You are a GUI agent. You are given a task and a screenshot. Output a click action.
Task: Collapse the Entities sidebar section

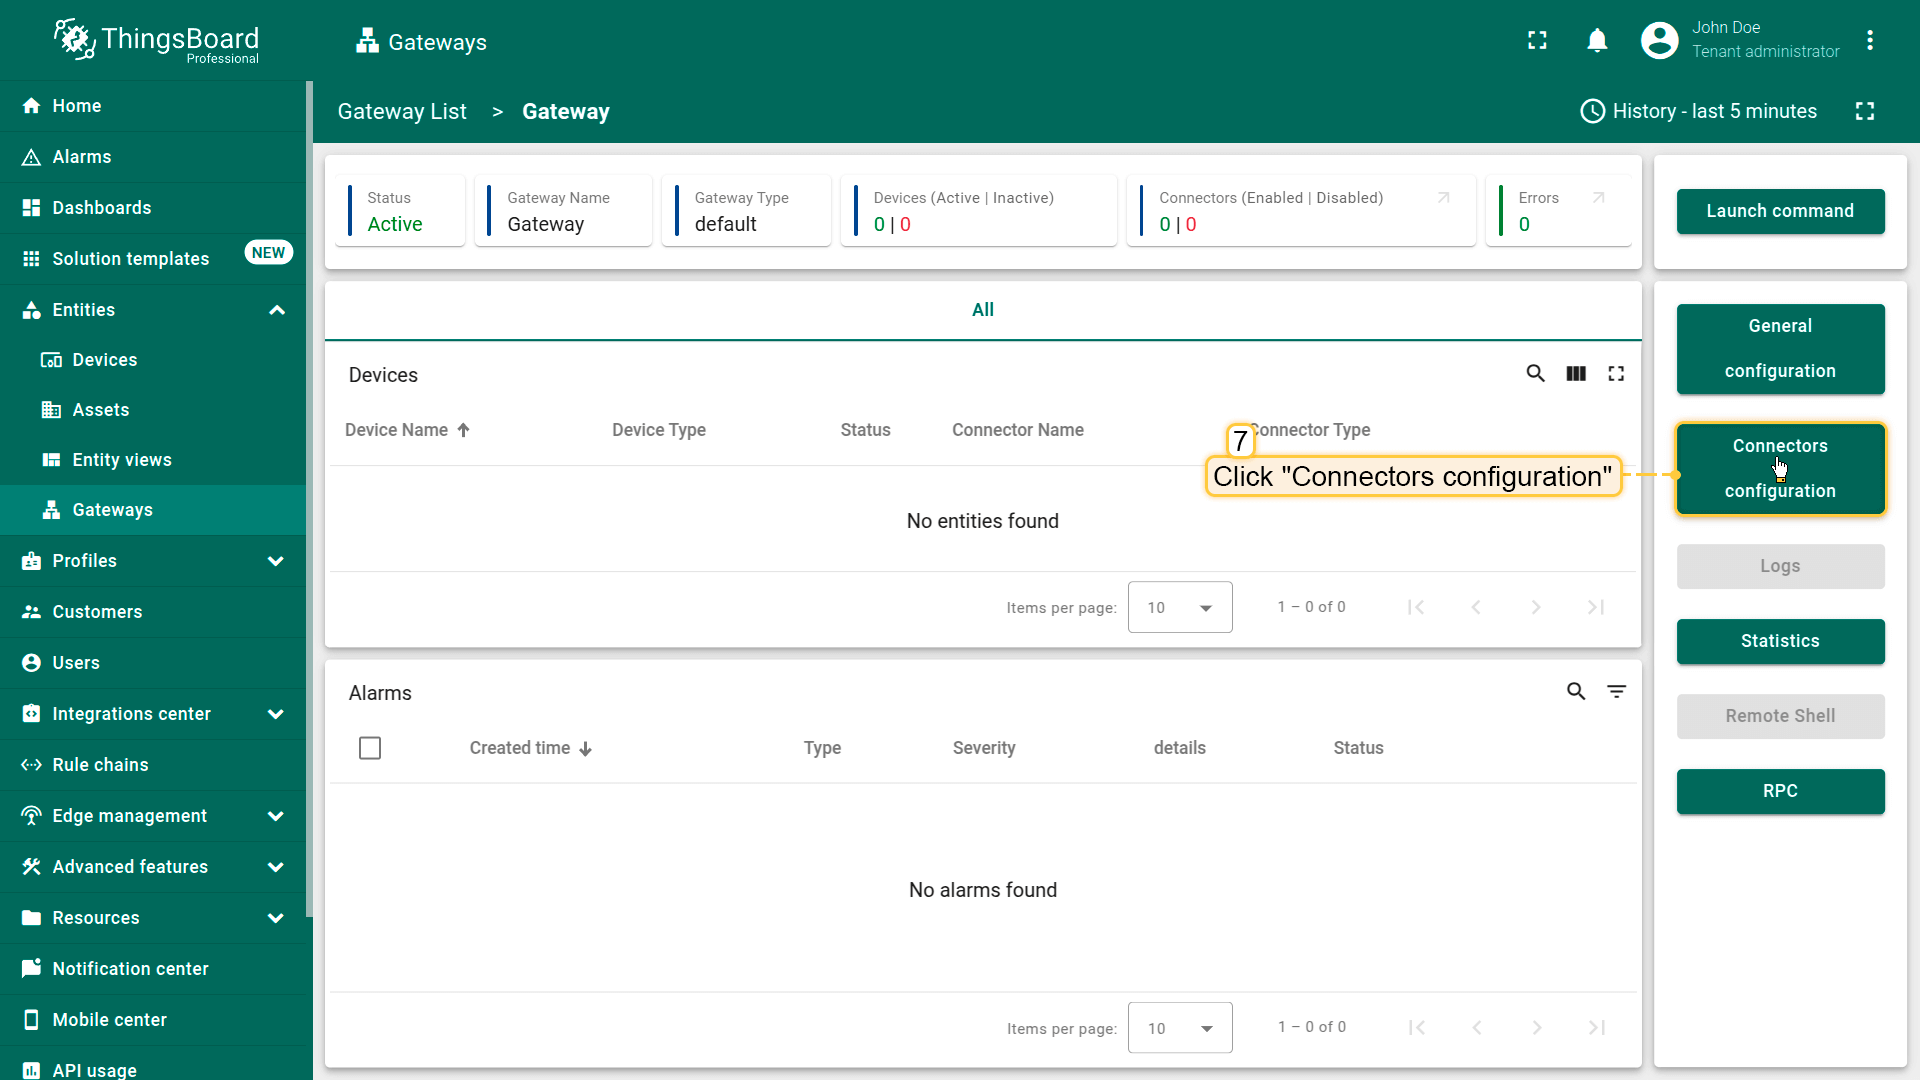pos(277,310)
